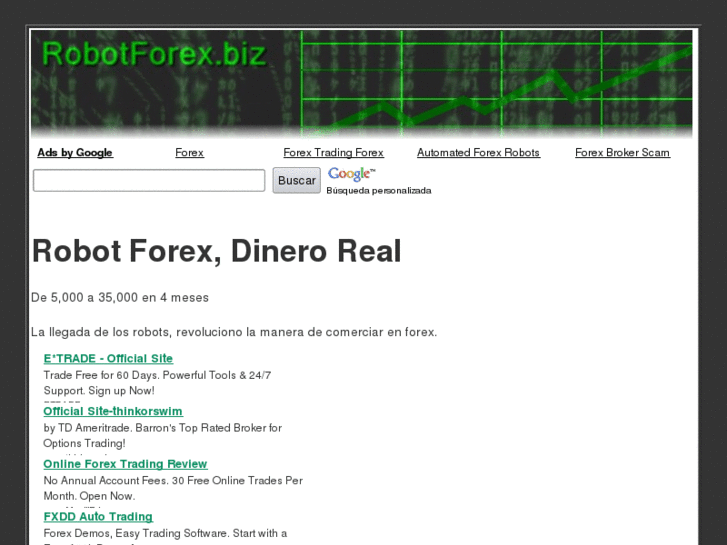Click the No Annual Account Fees text

coord(173,488)
